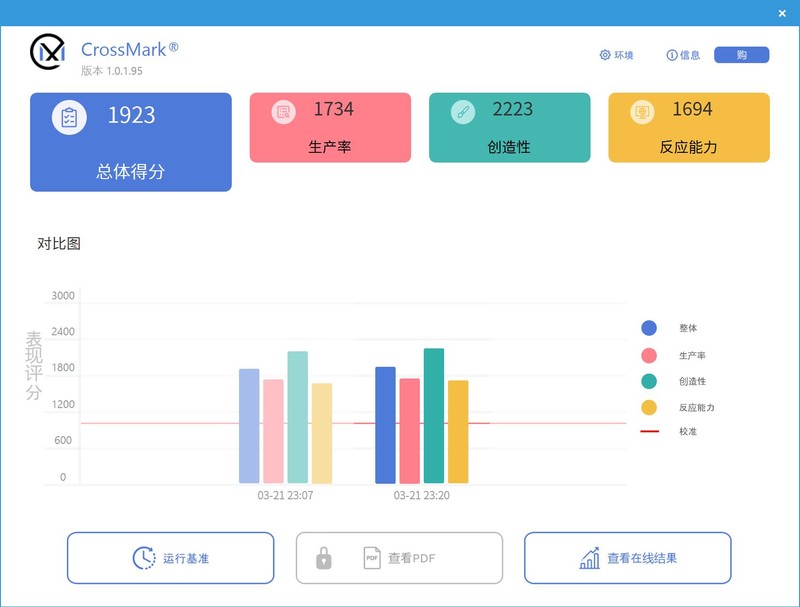800x607 pixels.
Task: Open online results via 查看在线结果
Action: click(x=625, y=558)
